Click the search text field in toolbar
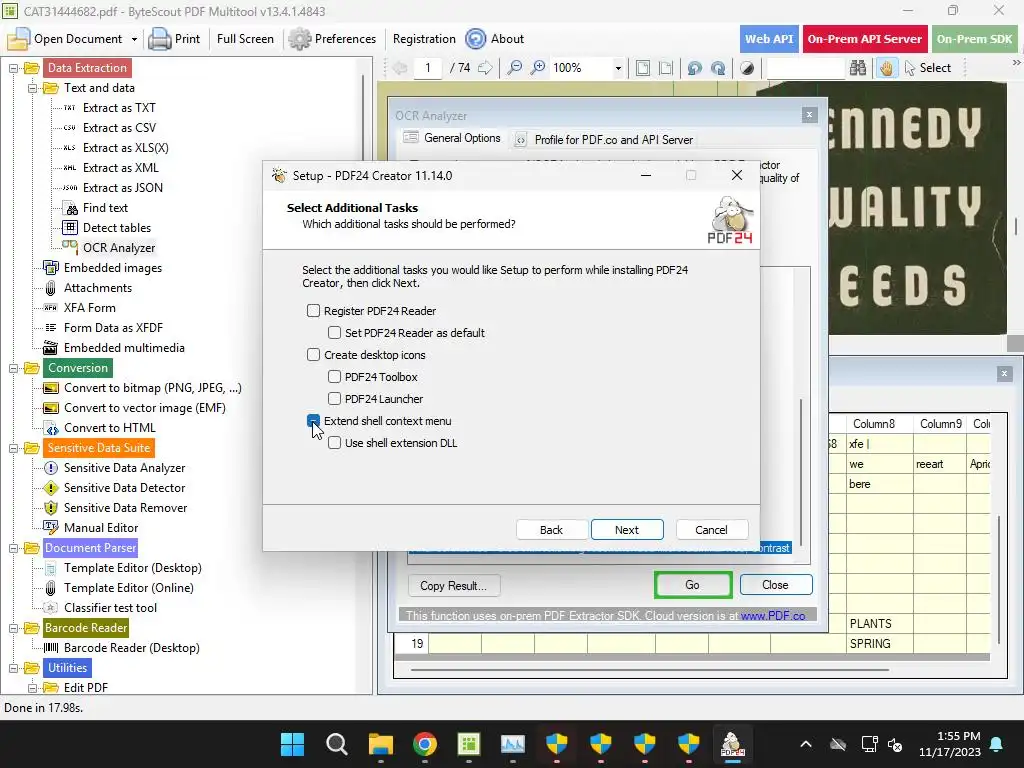 806,68
